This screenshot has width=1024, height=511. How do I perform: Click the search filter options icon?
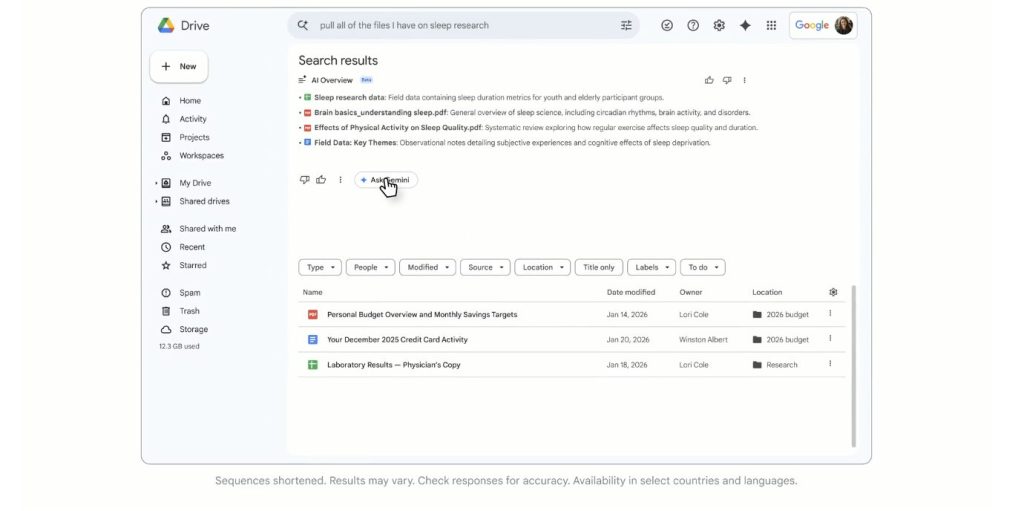click(x=626, y=26)
